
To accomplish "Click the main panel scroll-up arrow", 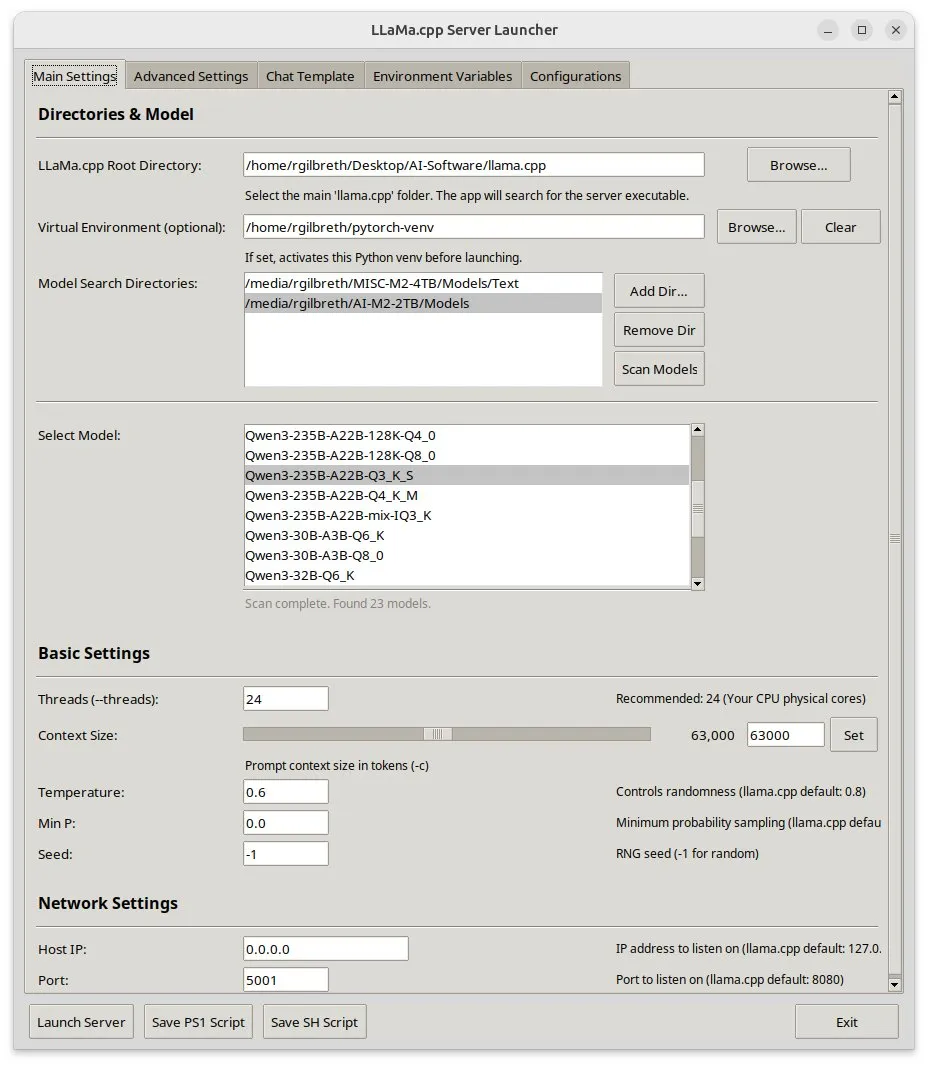I will click(x=895, y=97).
